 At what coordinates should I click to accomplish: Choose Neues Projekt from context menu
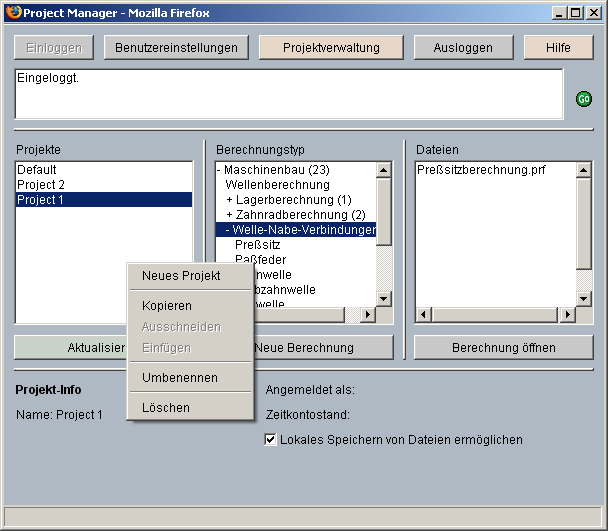181,276
